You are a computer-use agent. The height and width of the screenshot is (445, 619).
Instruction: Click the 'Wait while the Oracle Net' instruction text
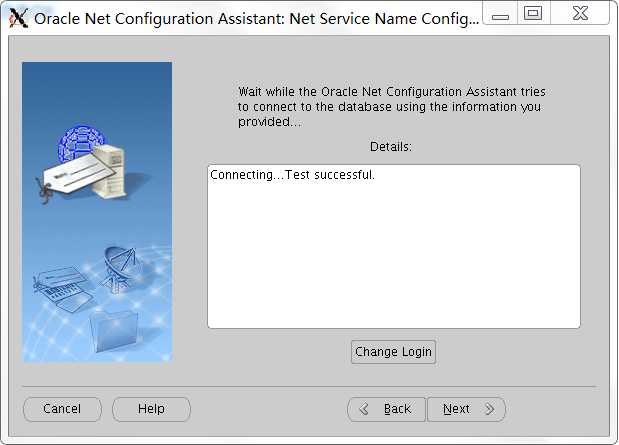392,107
